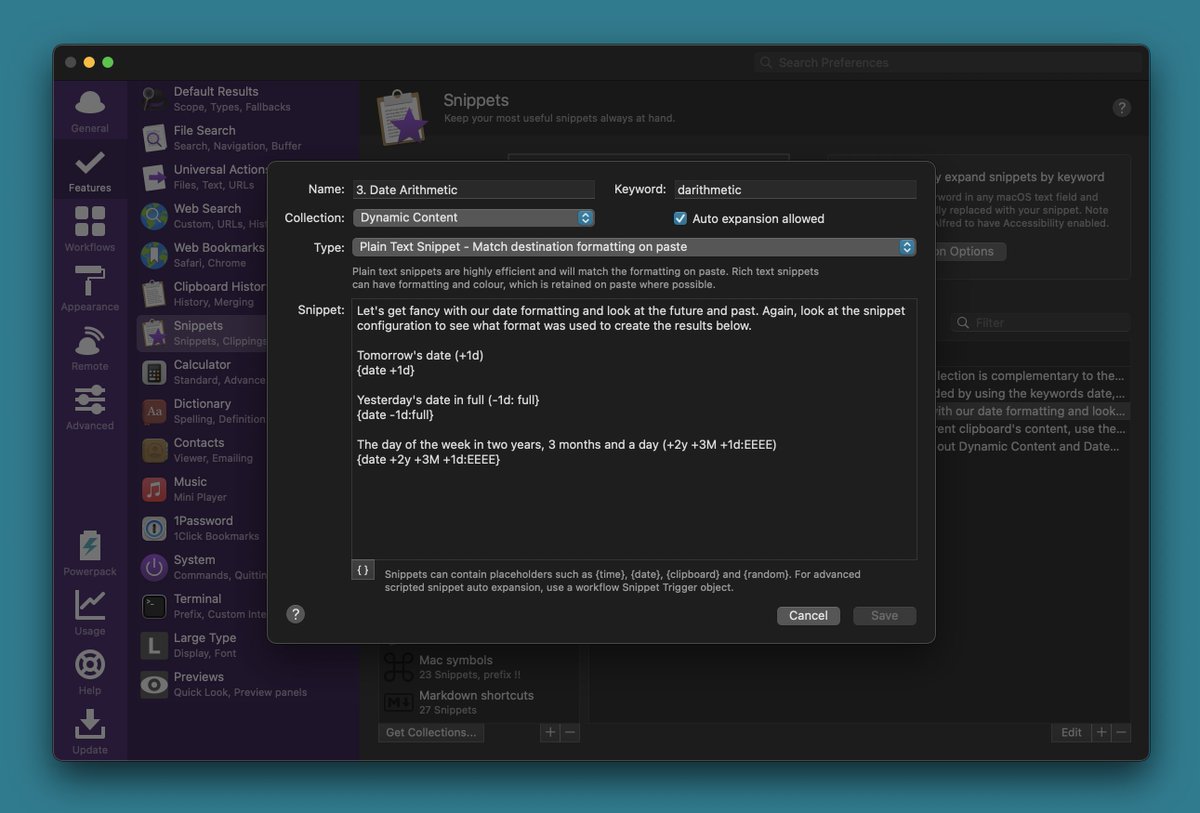
Task: Click the Edit snippet button
Action: point(1071,732)
